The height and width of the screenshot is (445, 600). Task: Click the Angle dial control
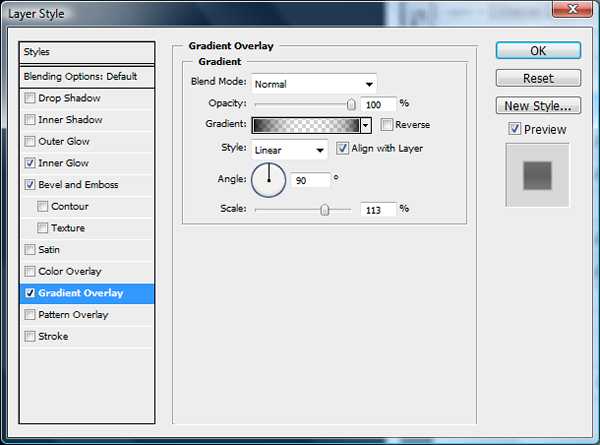(269, 180)
